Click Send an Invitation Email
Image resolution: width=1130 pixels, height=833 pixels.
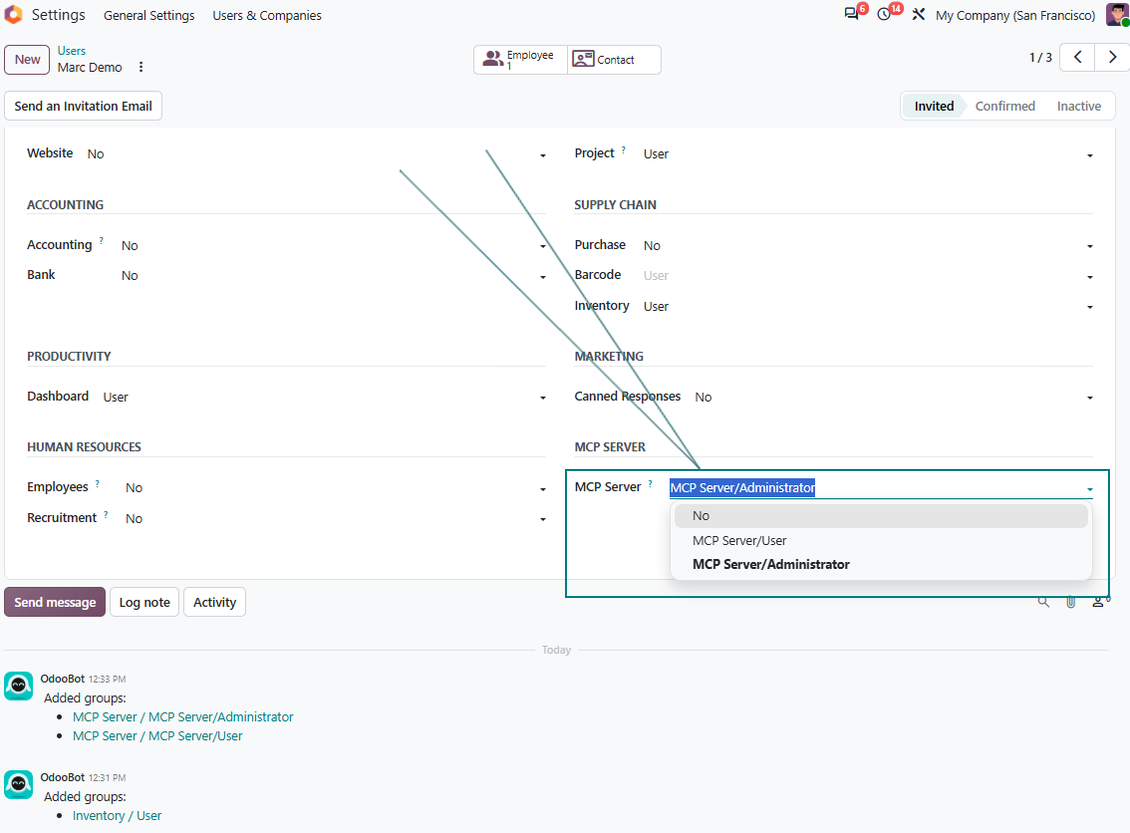pos(83,106)
